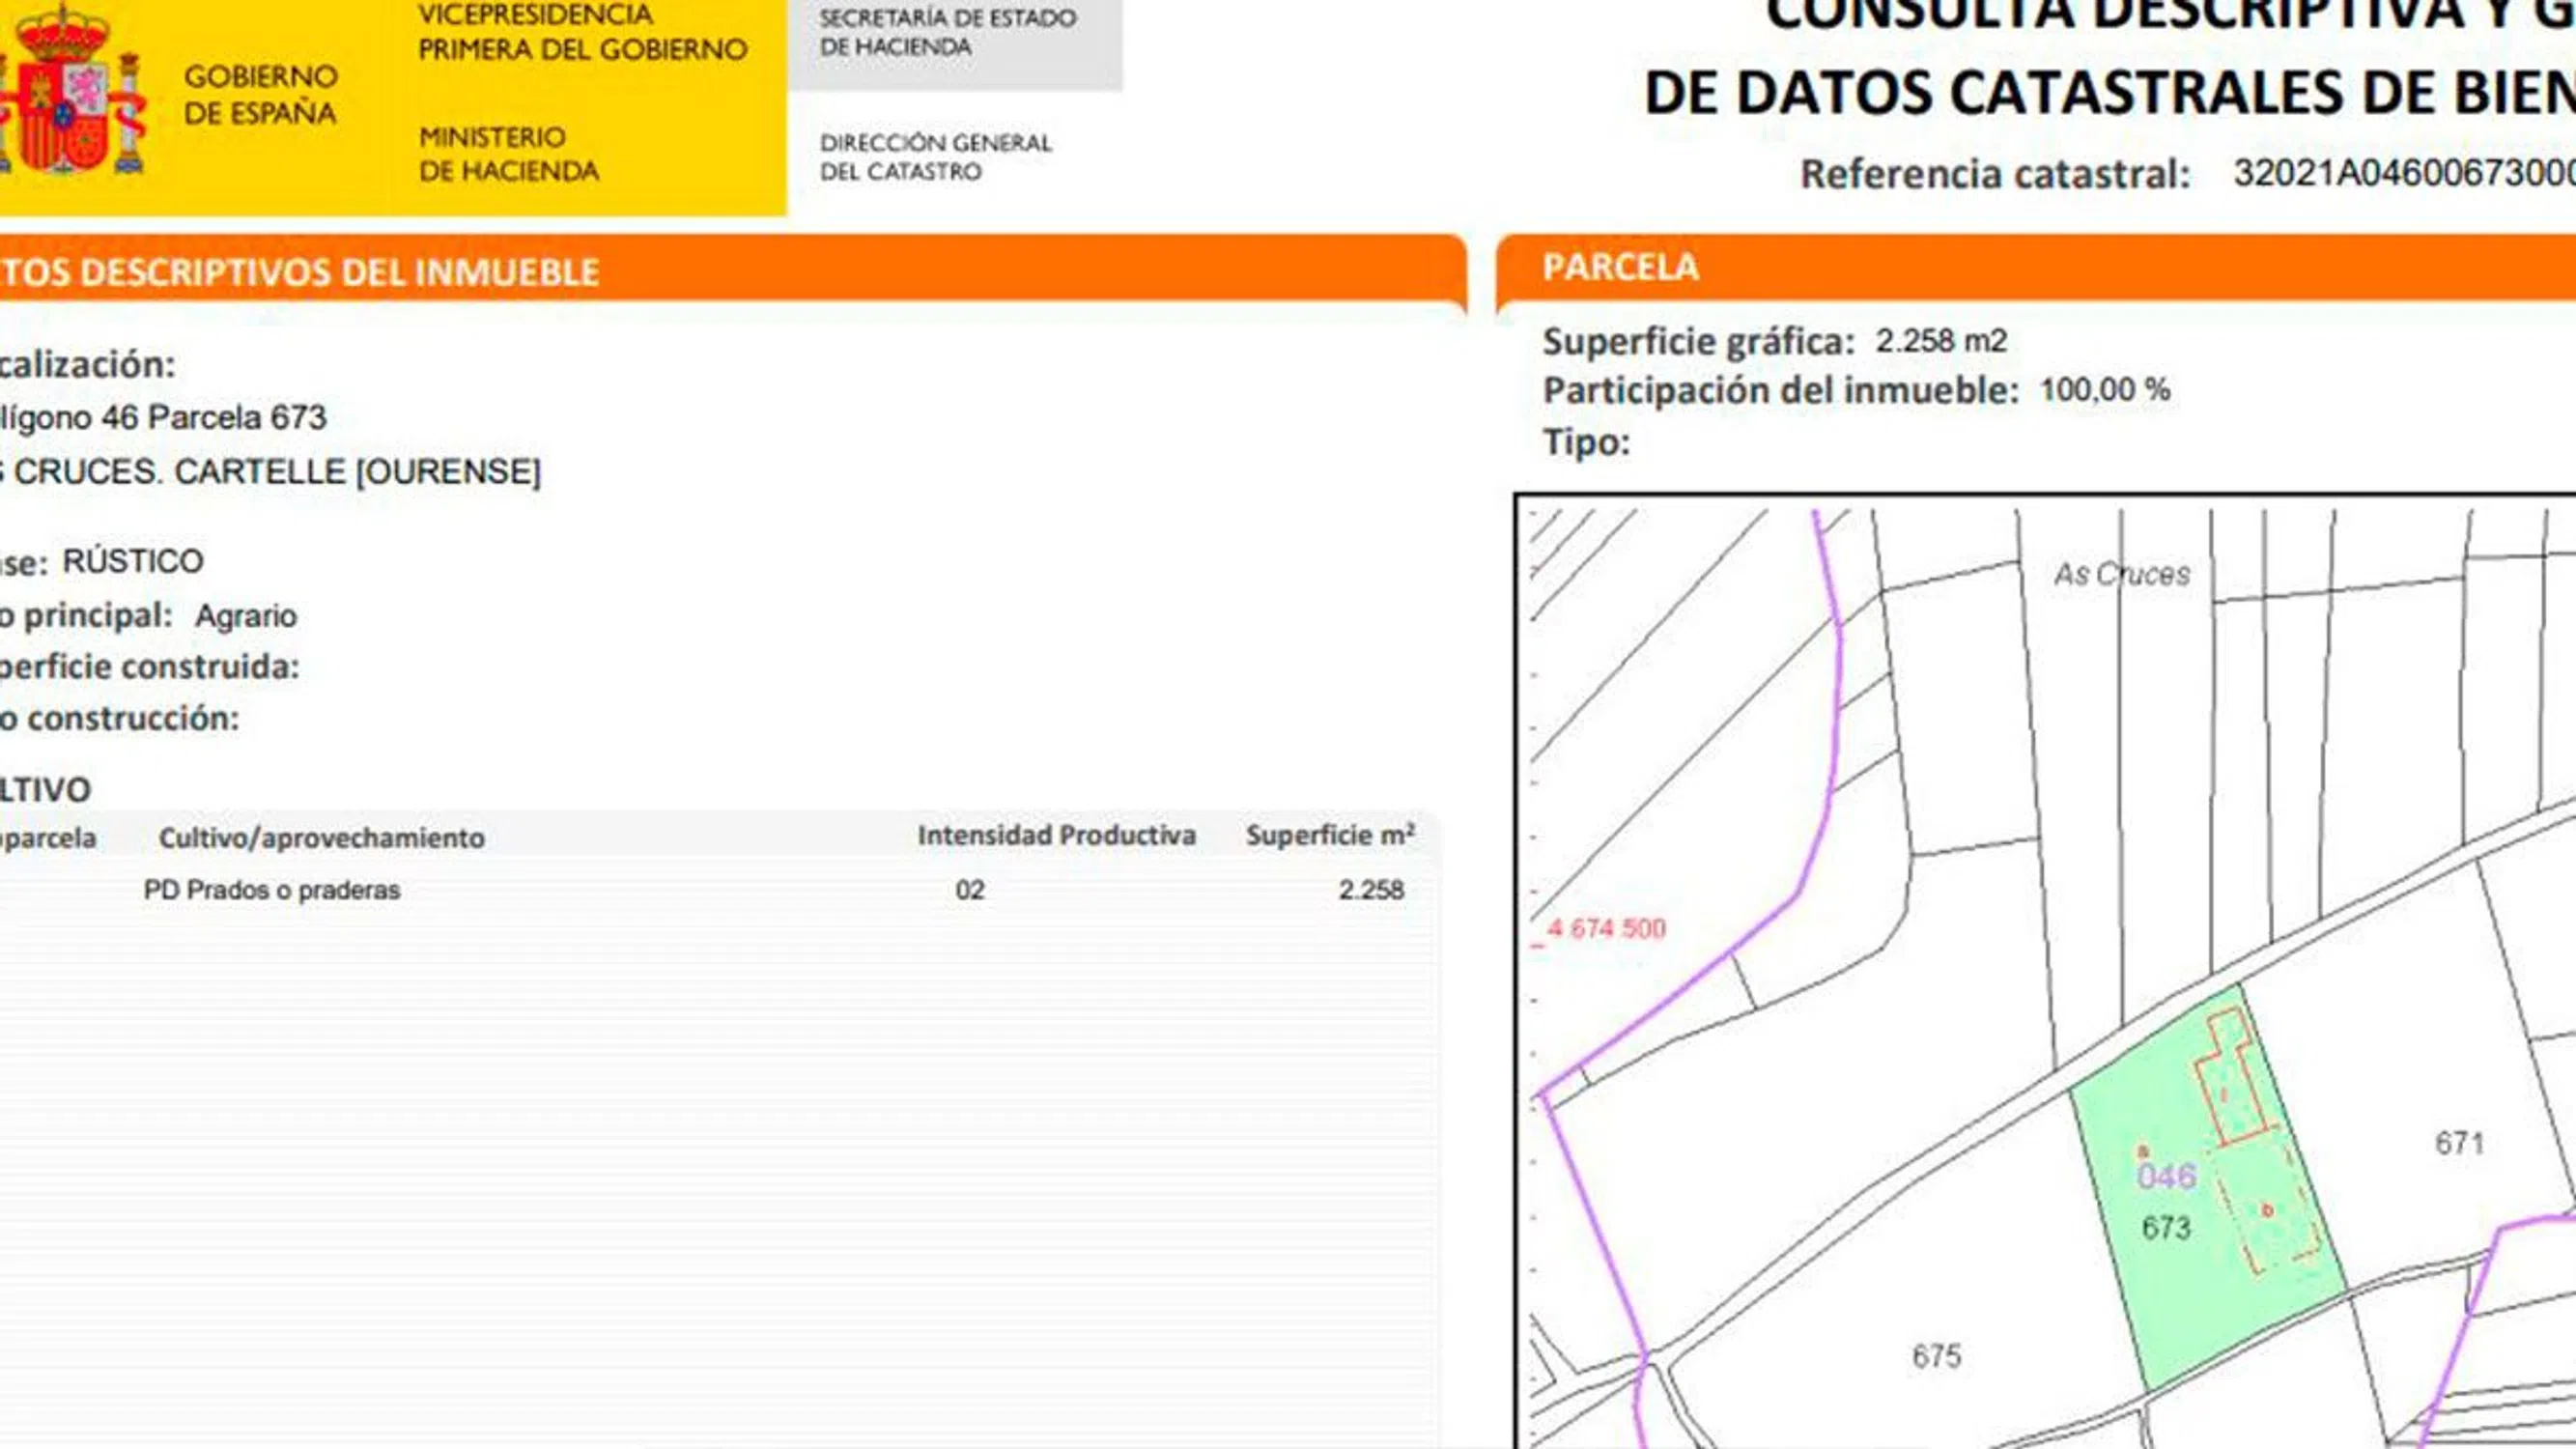Click the orange Parcela section header
The width and height of the screenshot is (2576, 1449).
pos(1620,267)
